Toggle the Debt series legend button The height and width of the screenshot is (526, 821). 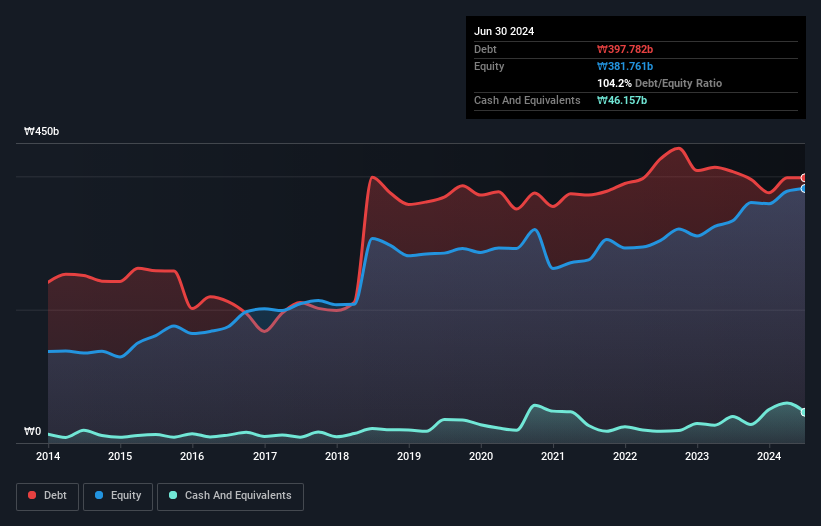click(48, 496)
